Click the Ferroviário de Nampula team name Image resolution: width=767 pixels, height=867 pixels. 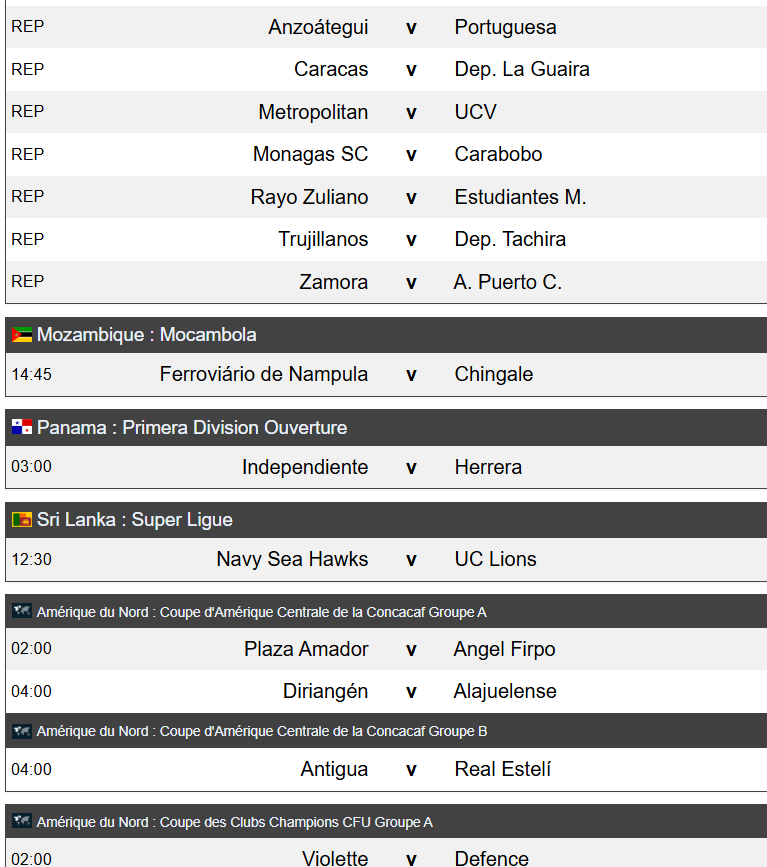click(x=264, y=374)
